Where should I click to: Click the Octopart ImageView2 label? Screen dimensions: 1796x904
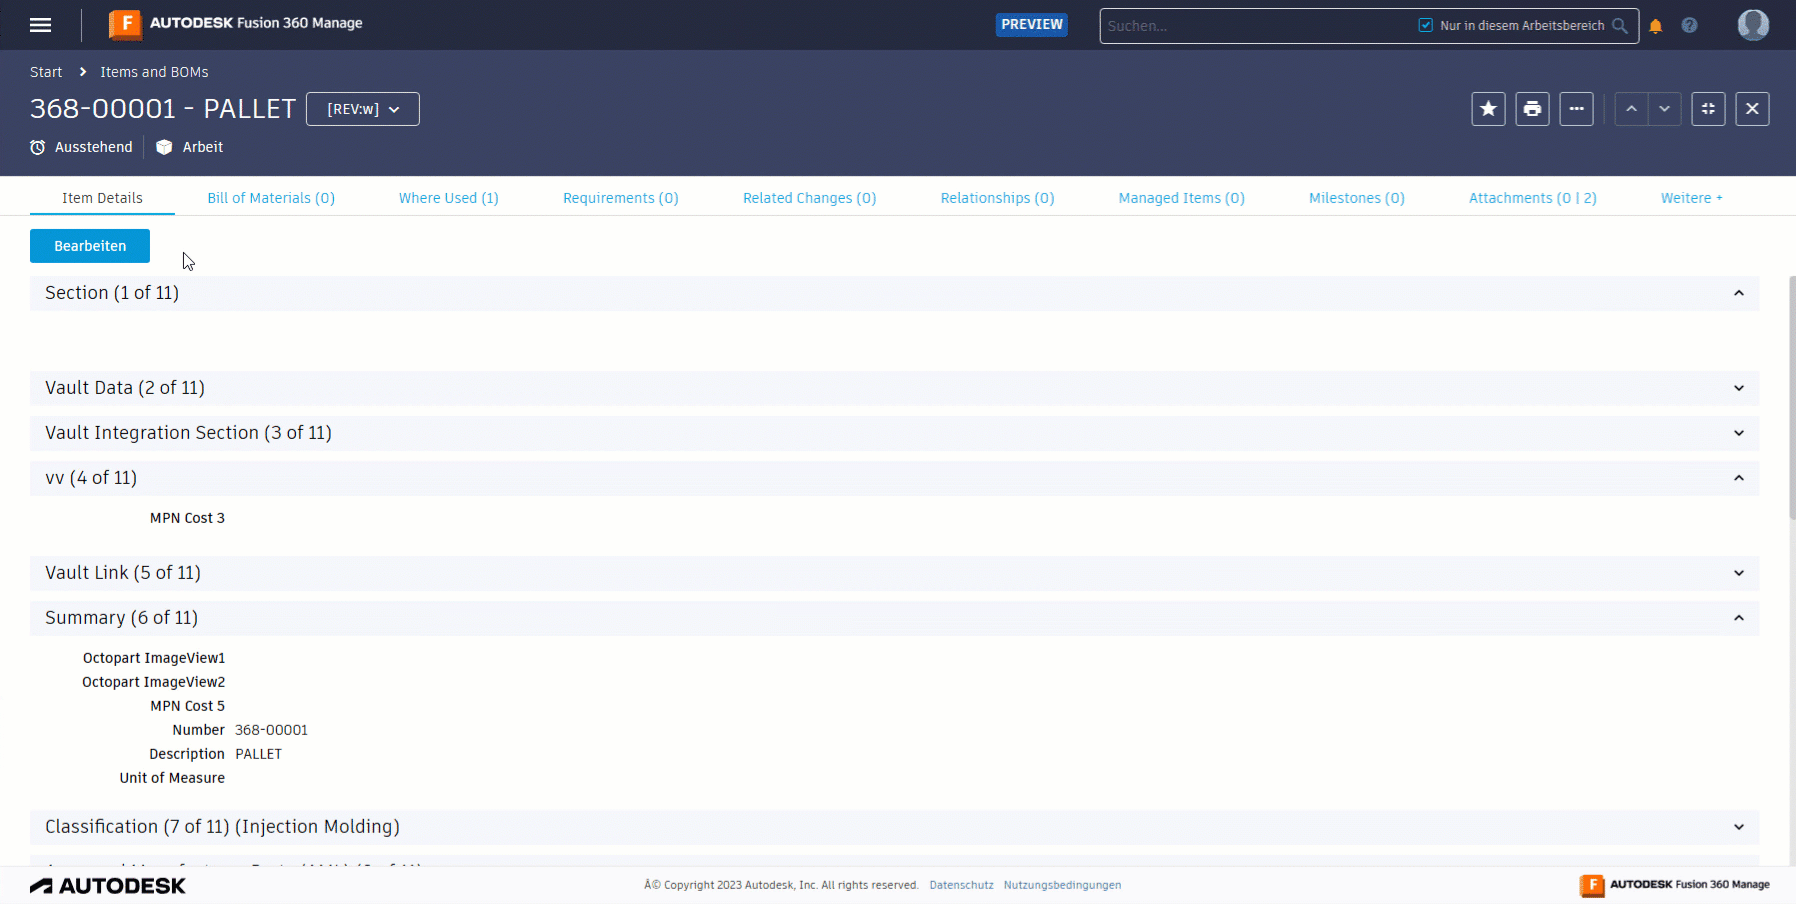pyautogui.click(x=154, y=682)
